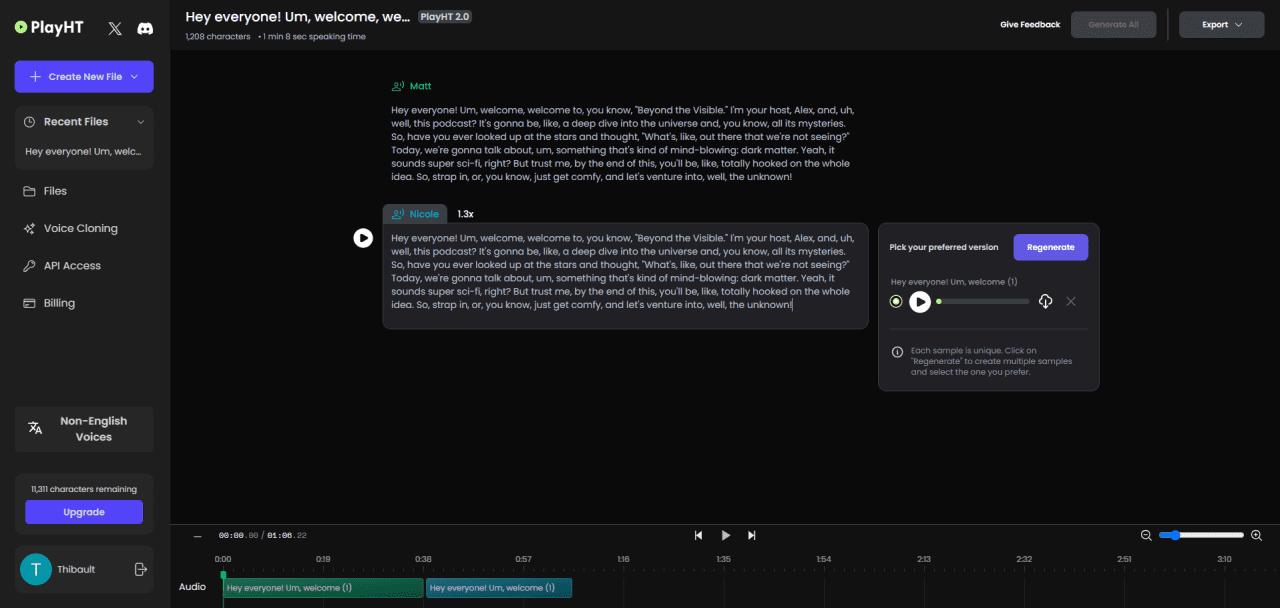The height and width of the screenshot is (608, 1280).
Task: Open the X (Twitter) link icon
Action: (x=115, y=29)
